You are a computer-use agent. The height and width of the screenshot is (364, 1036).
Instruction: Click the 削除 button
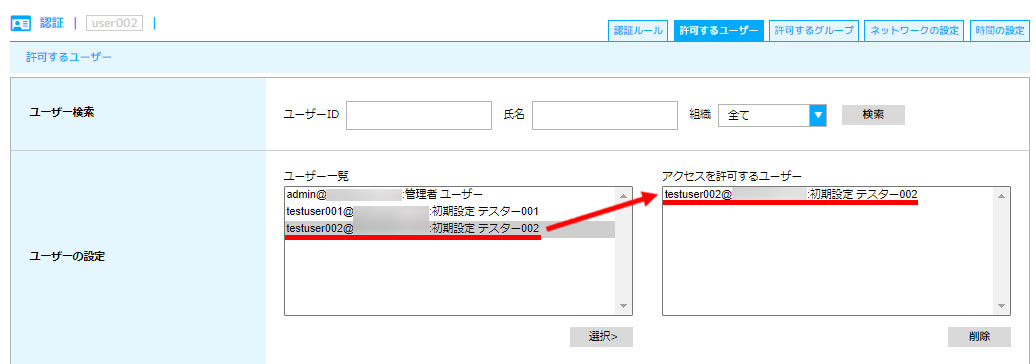979,336
